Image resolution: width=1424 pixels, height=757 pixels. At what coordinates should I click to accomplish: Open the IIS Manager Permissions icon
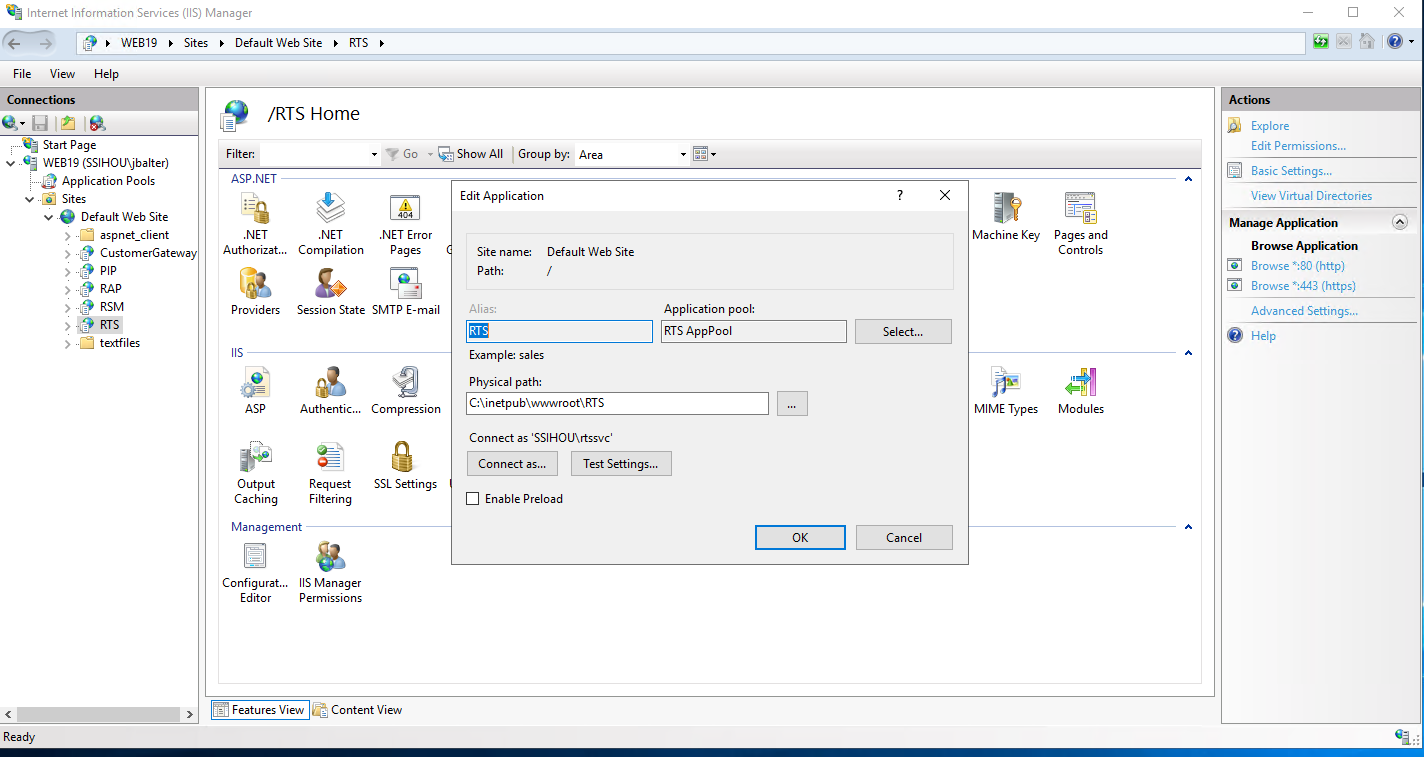click(330, 556)
